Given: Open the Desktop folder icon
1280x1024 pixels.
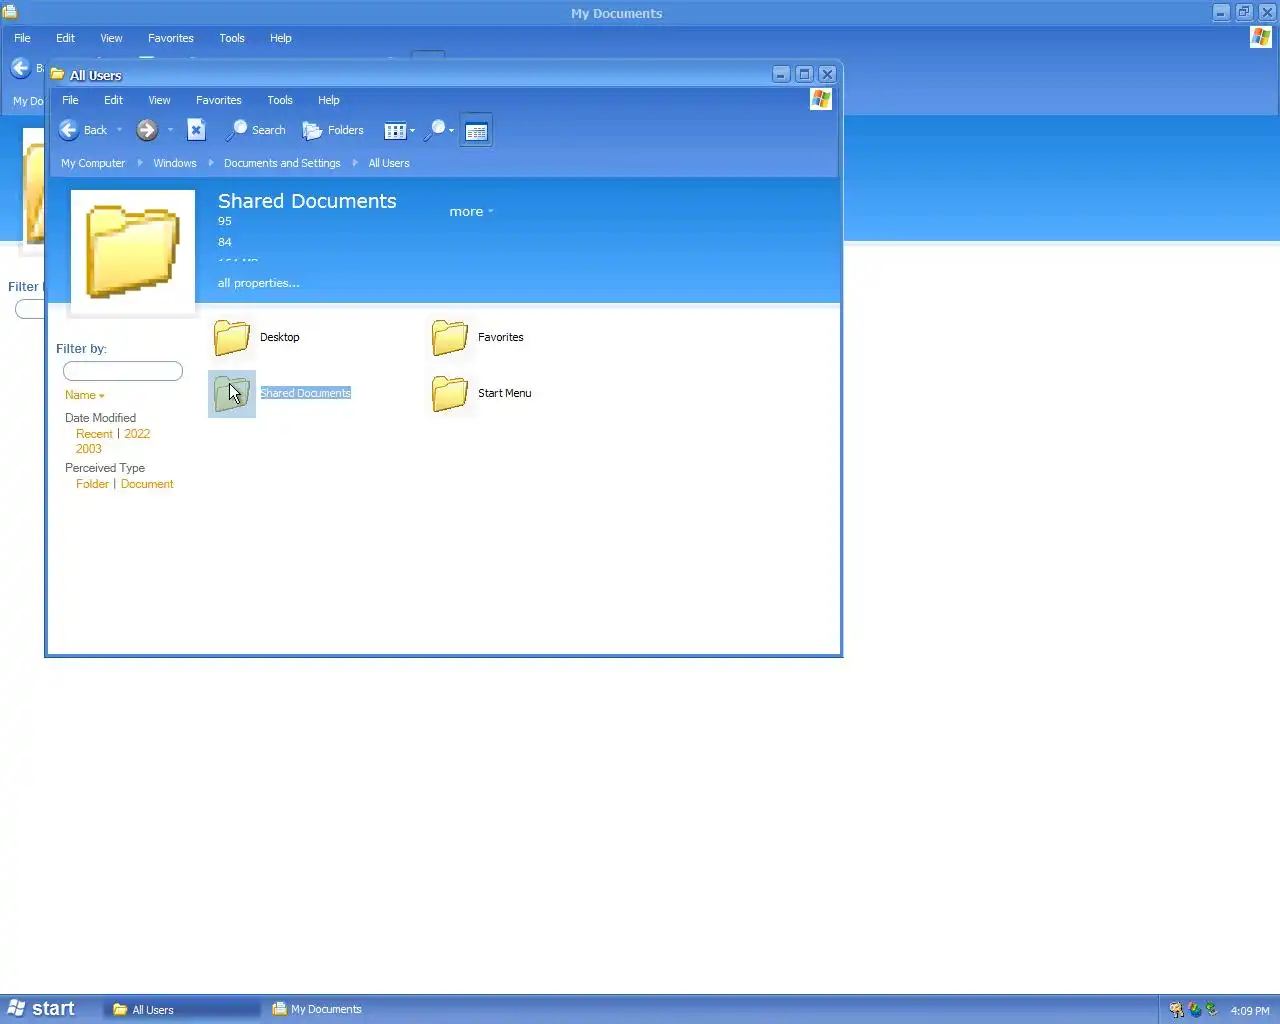Looking at the screenshot, I should click(232, 338).
